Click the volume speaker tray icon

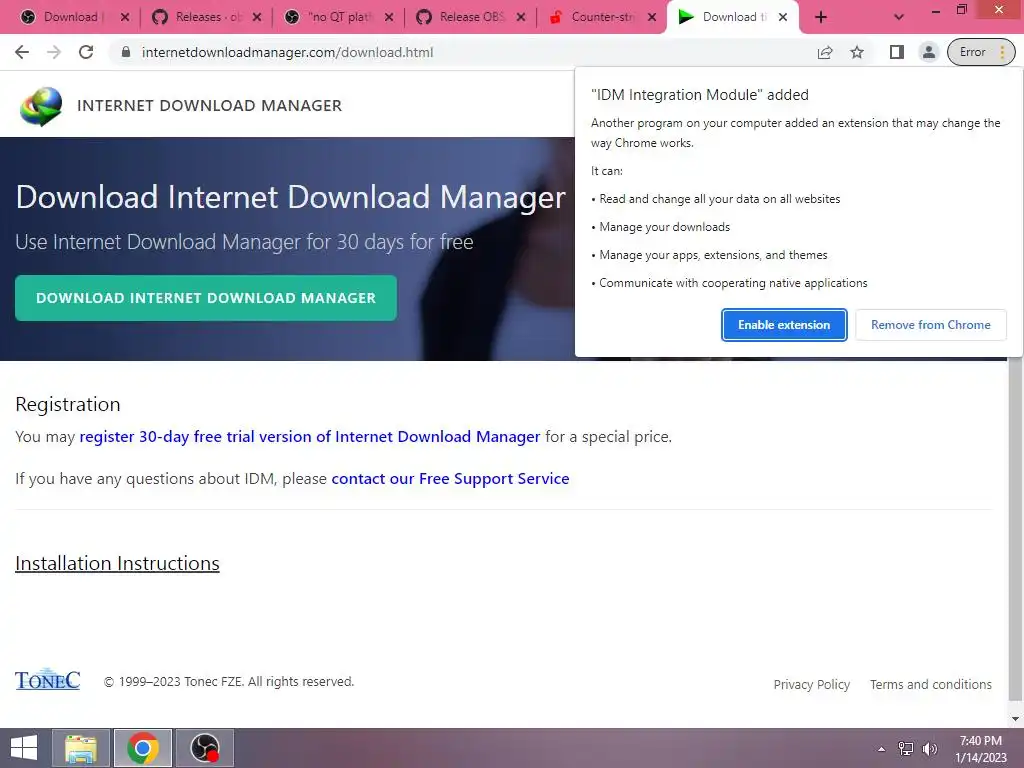coord(930,749)
